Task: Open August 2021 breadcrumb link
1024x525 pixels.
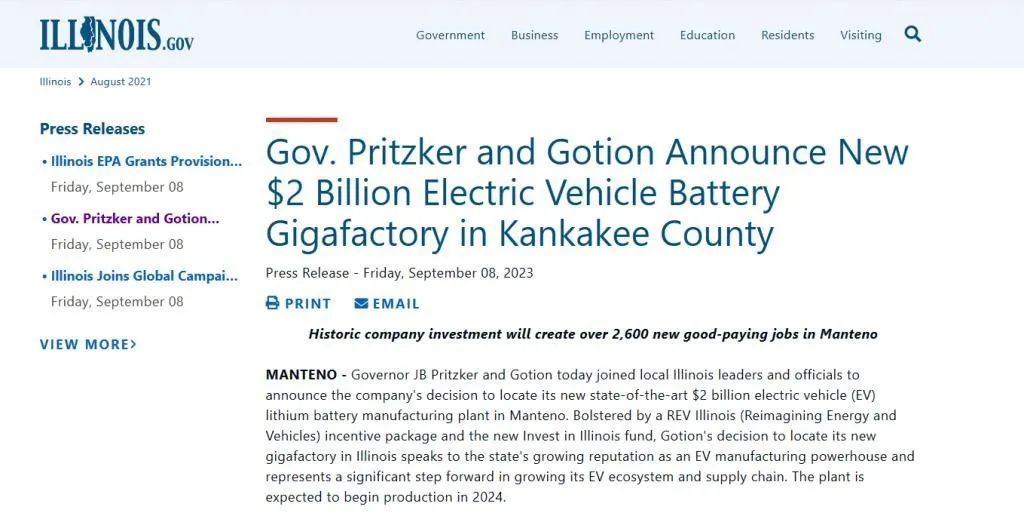Action: (121, 82)
